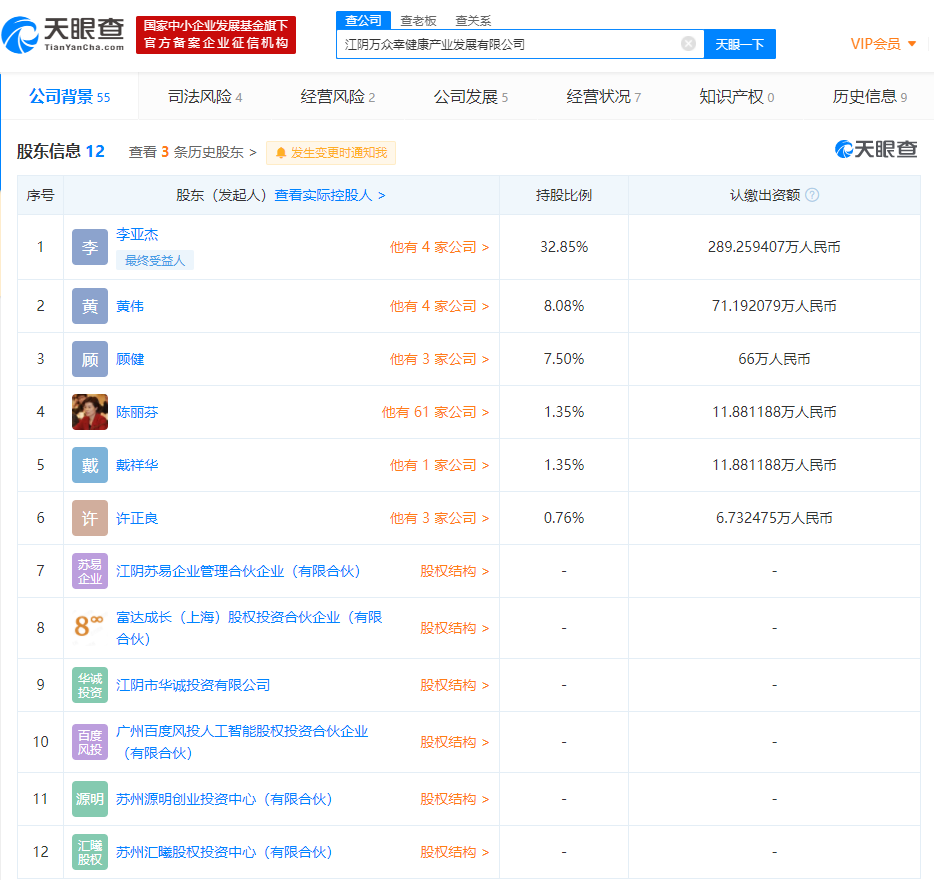Click 陈丽芬's profile photo thumbnail

[90, 412]
